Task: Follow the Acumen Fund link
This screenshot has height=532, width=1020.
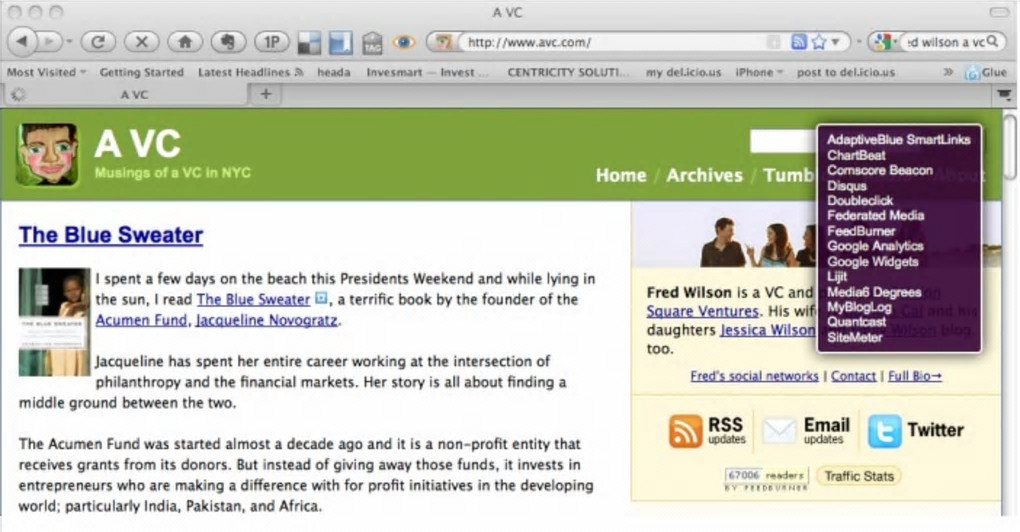Action: 141,321
